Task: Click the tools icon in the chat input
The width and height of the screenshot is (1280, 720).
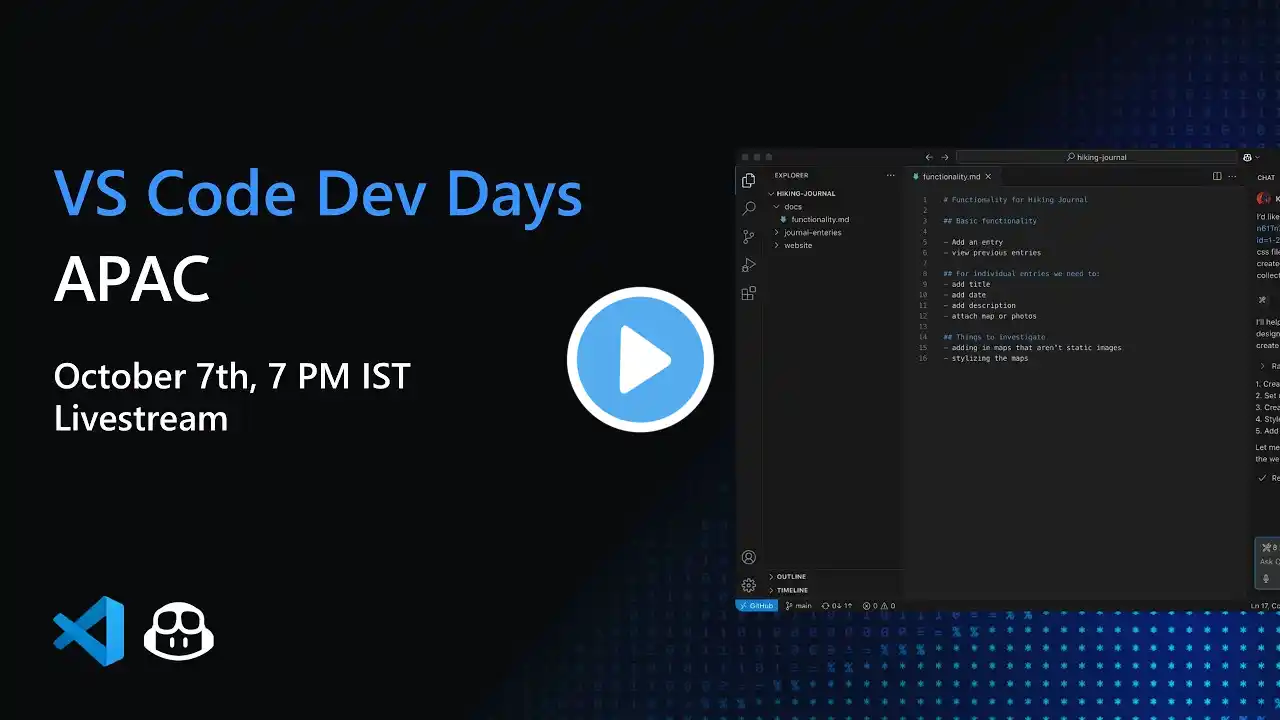Action: tap(1266, 547)
